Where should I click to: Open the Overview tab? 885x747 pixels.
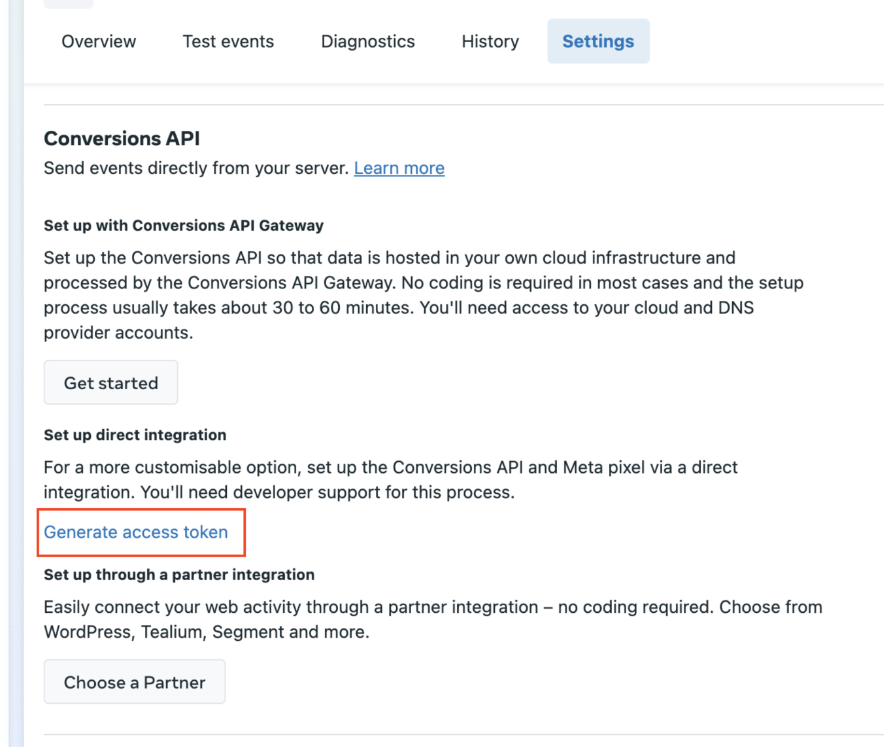[x=99, y=41]
